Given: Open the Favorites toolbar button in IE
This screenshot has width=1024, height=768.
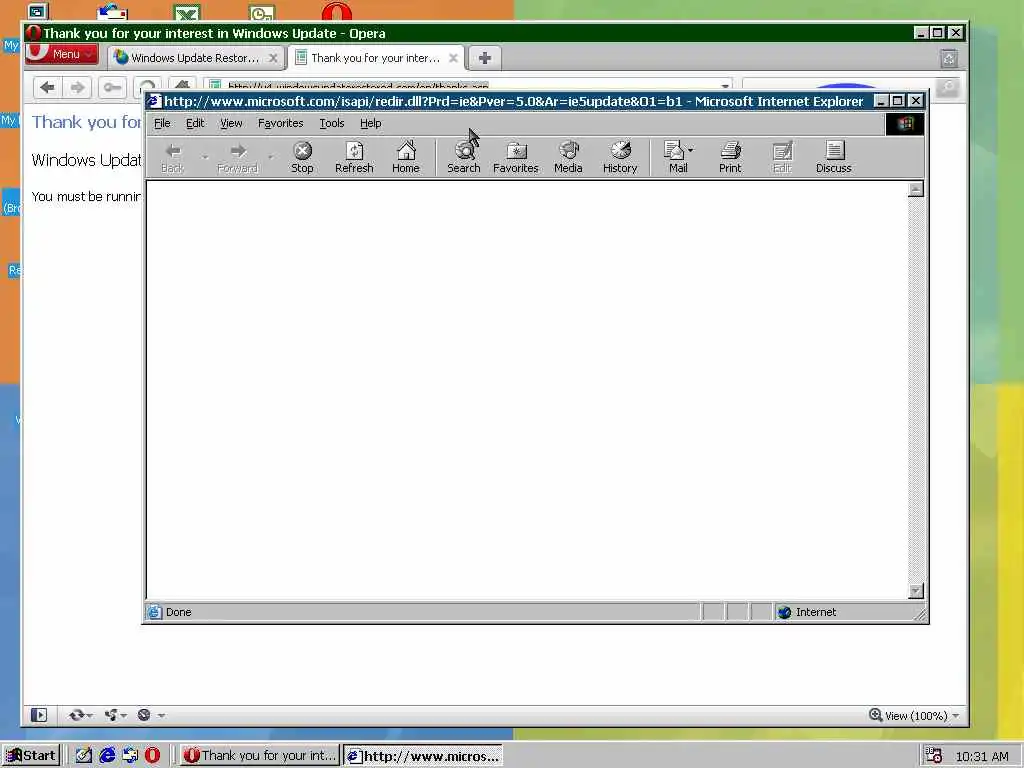Looking at the screenshot, I should 515,157.
